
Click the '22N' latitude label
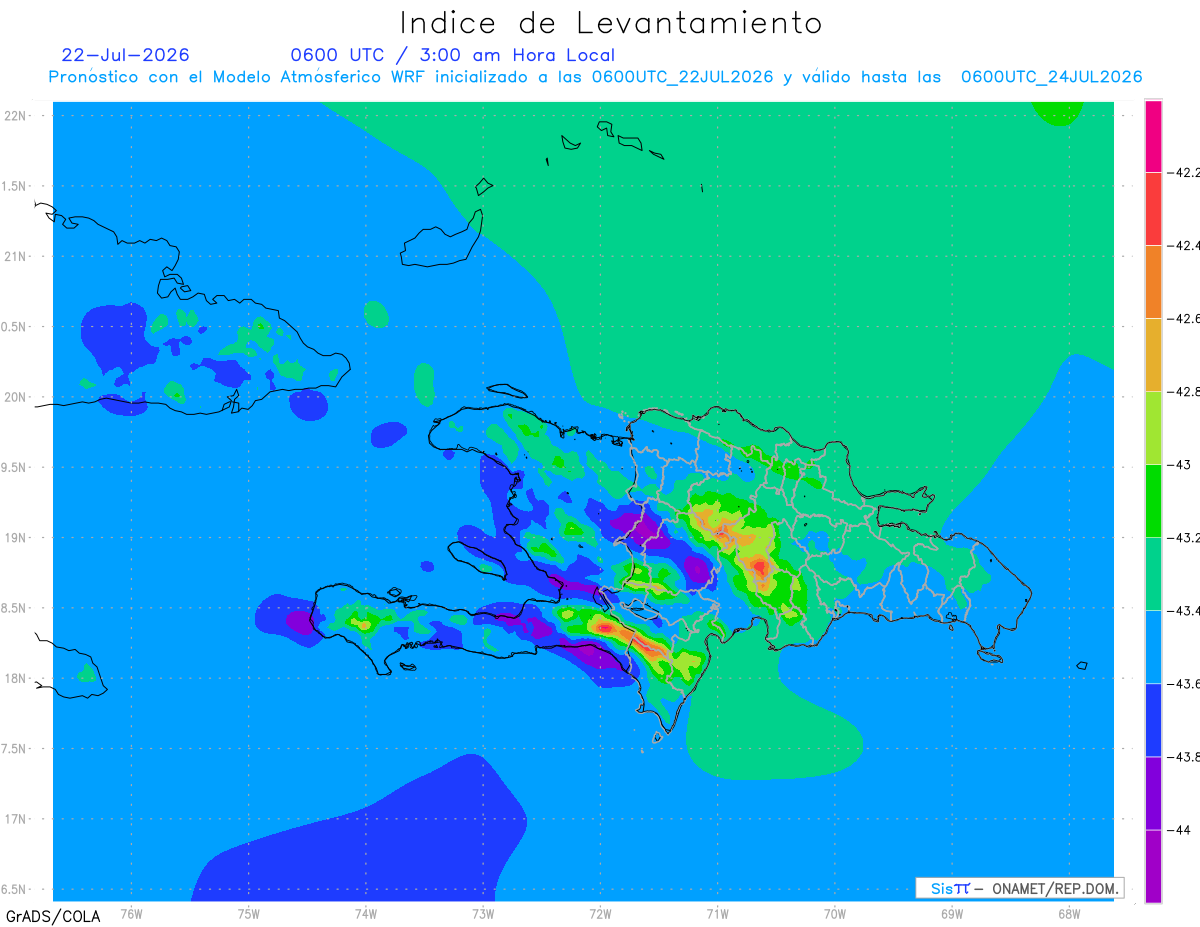point(16,115)
